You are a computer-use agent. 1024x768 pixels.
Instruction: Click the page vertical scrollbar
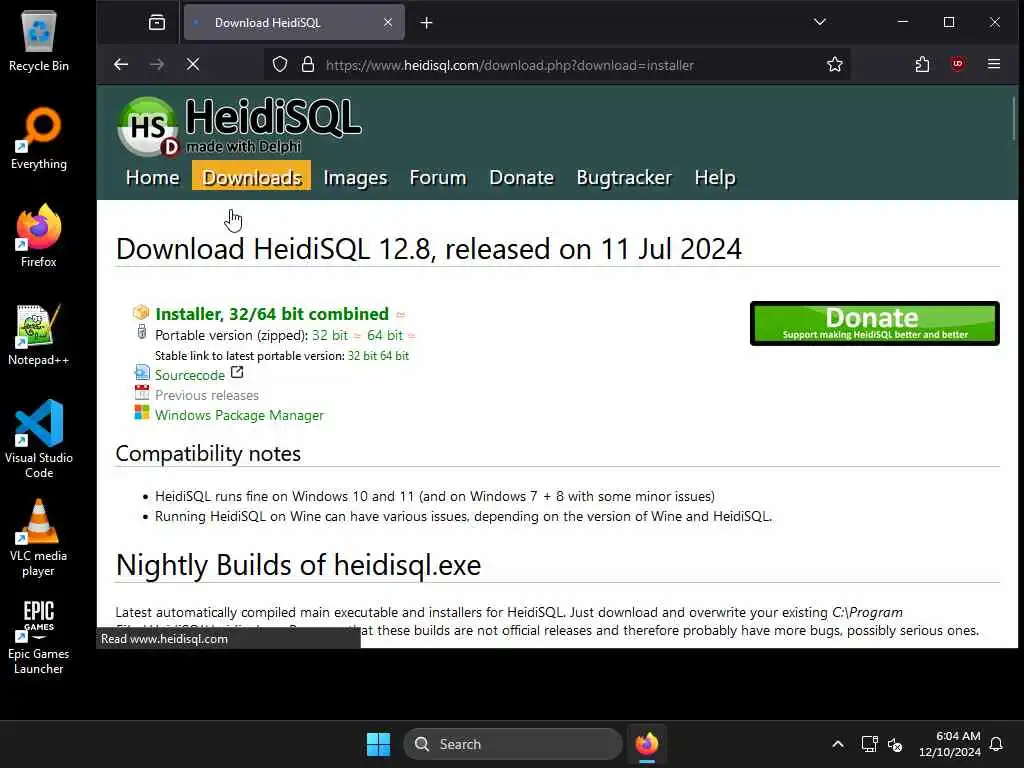(1014, 118)
